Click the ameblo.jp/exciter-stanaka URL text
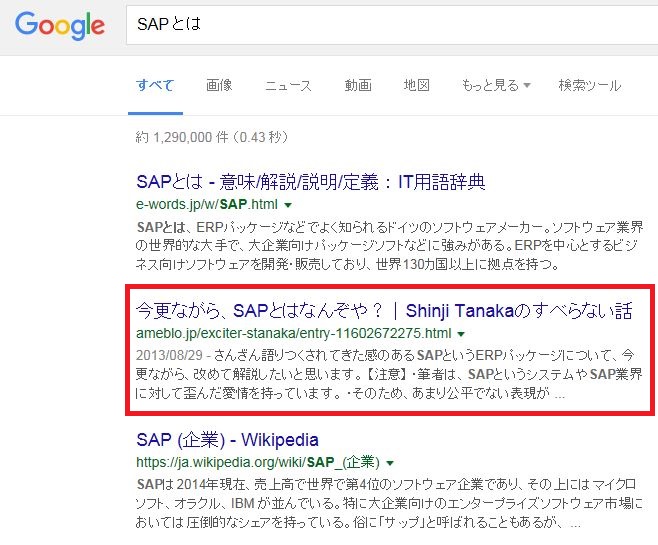The width and height of the screenshot is (658, 545). click(x=293, y=334)
